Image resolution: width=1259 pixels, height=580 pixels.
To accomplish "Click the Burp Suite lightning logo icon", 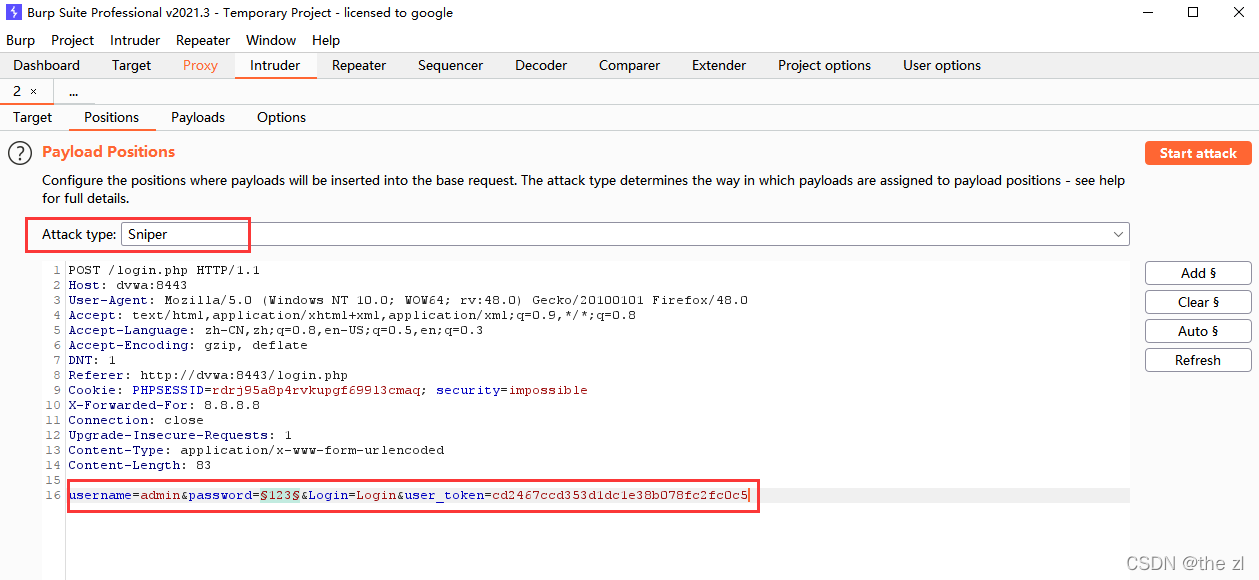I will coord(14,13).
